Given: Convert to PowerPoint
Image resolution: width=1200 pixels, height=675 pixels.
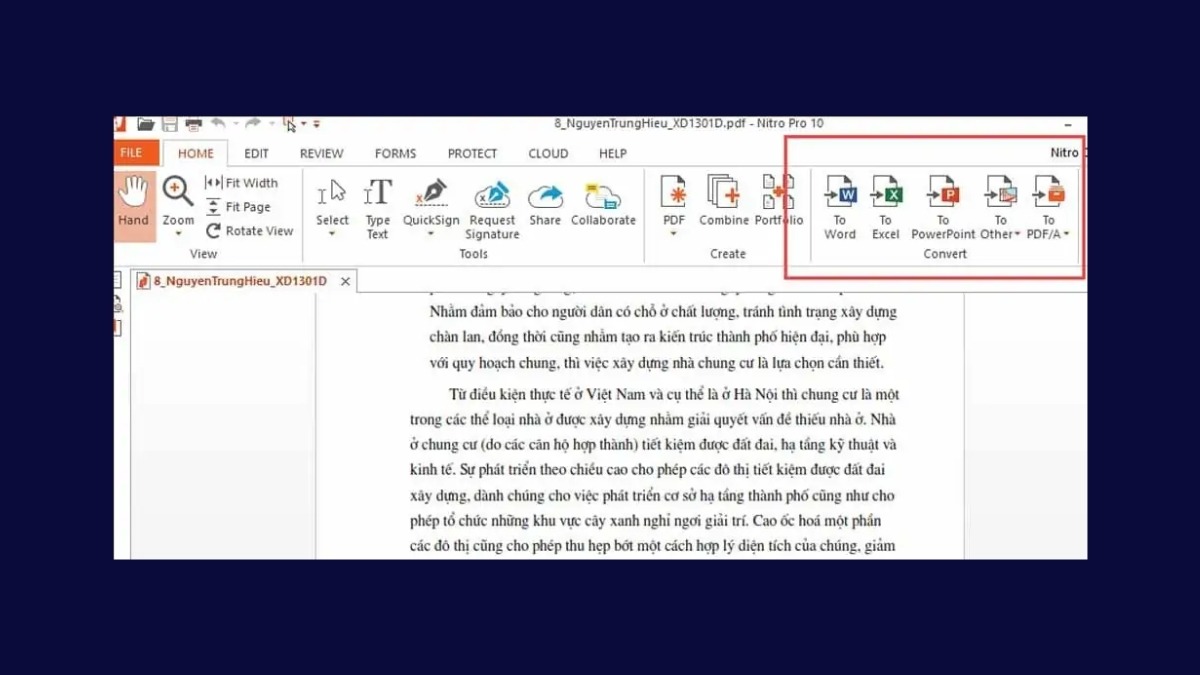Looking at the screenshot, I should click(943, 208).
